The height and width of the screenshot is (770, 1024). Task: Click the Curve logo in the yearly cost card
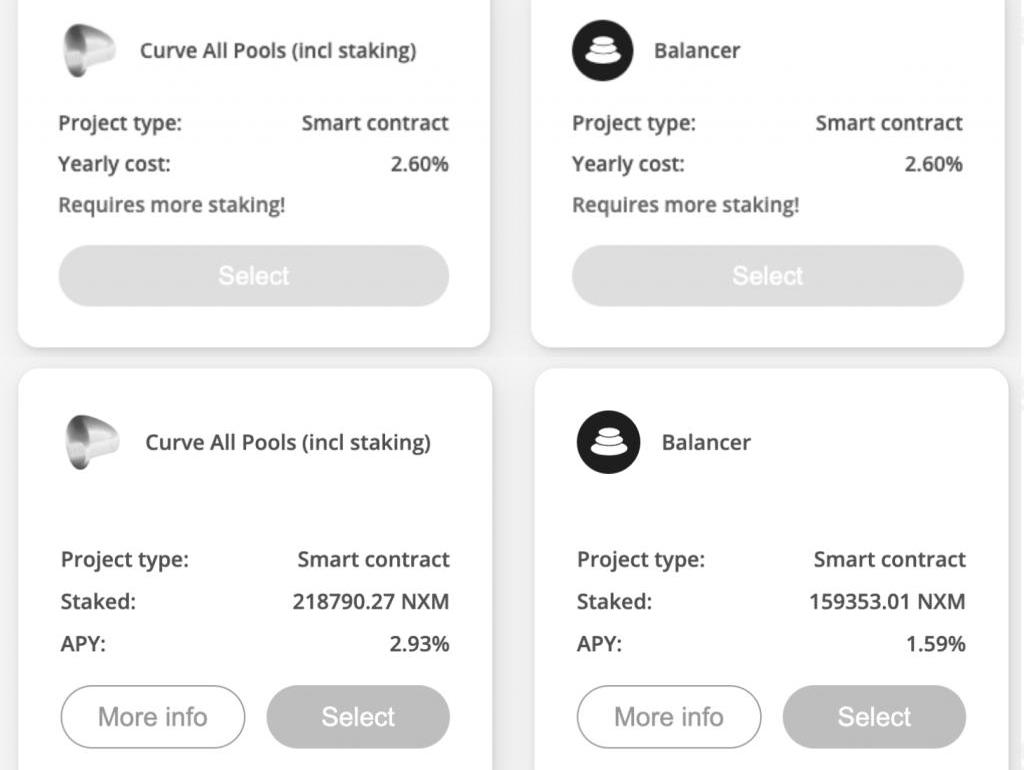89,51
